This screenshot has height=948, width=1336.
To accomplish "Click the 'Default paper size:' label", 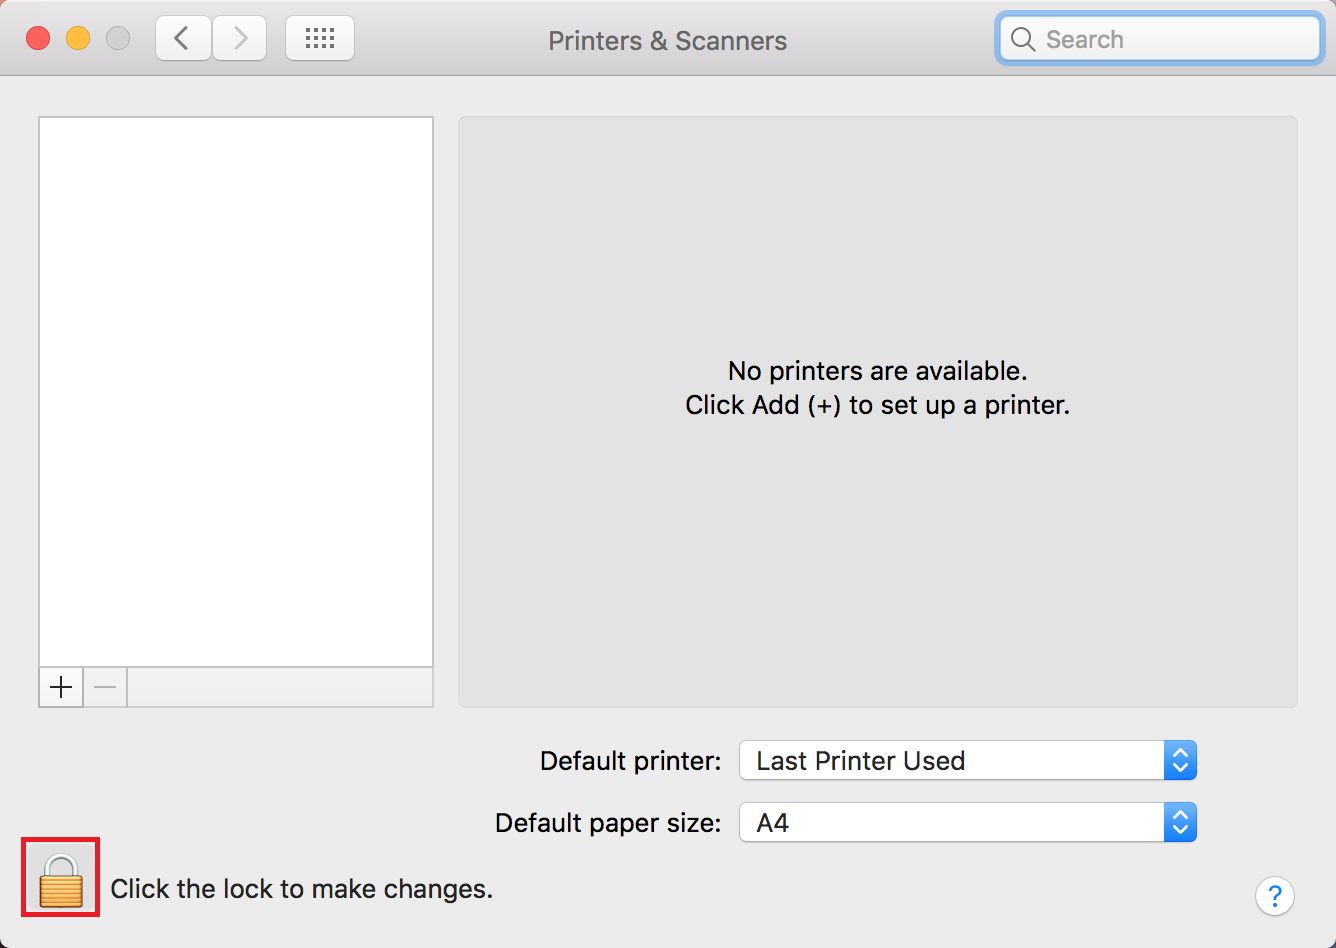I will click(608, 823).
